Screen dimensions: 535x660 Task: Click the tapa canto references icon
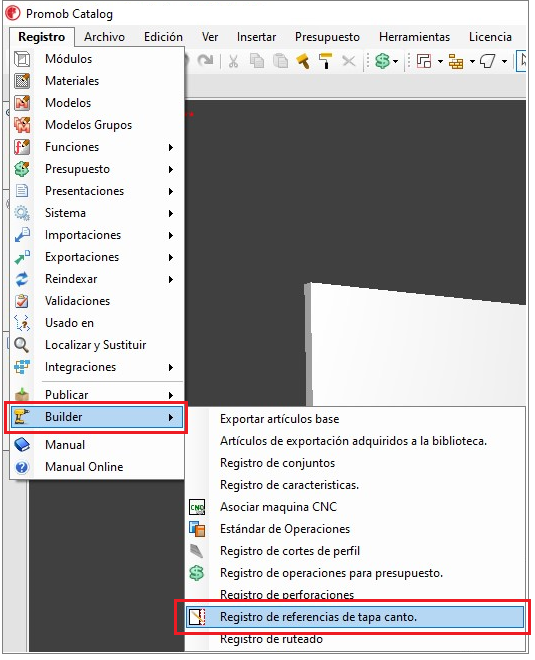coord(197,617)
